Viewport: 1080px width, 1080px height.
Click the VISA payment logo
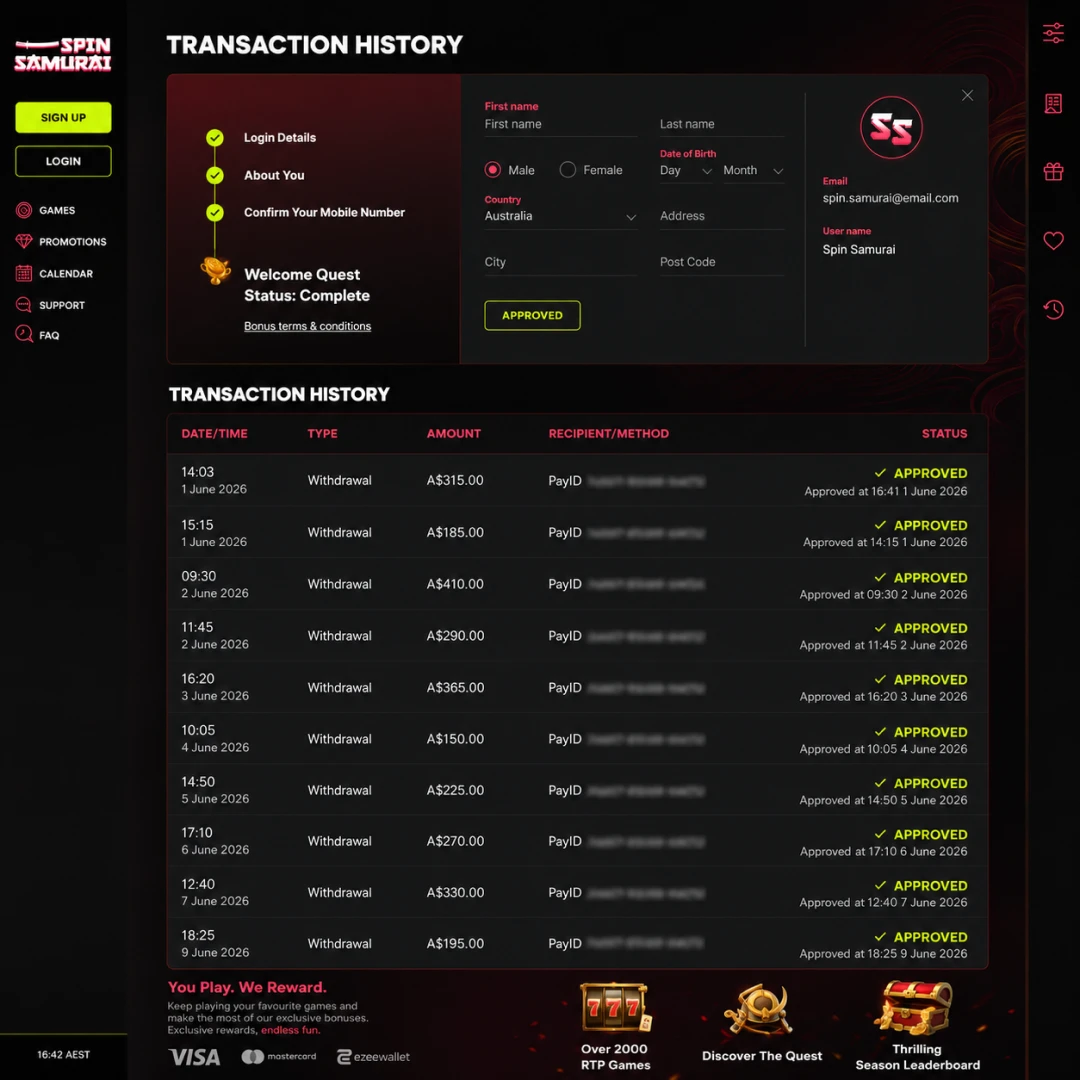[x=195, y=1057]
